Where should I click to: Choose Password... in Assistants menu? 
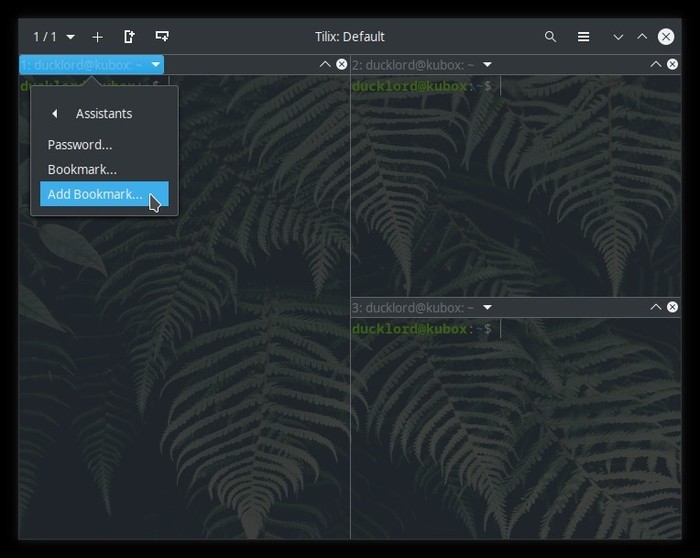(x=104, y=145)
